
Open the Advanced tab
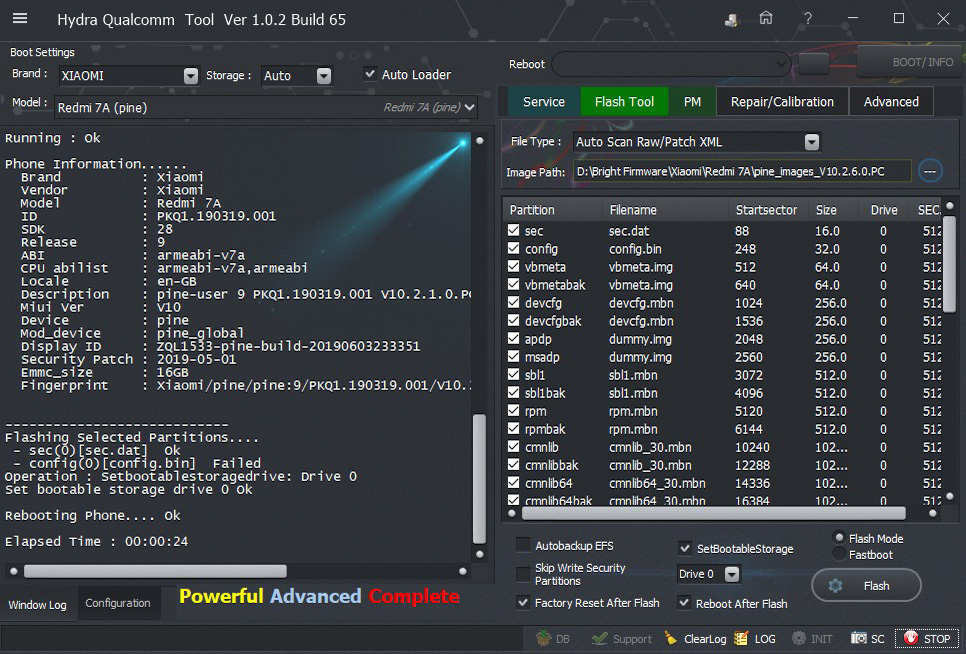(x=891, y=102)
